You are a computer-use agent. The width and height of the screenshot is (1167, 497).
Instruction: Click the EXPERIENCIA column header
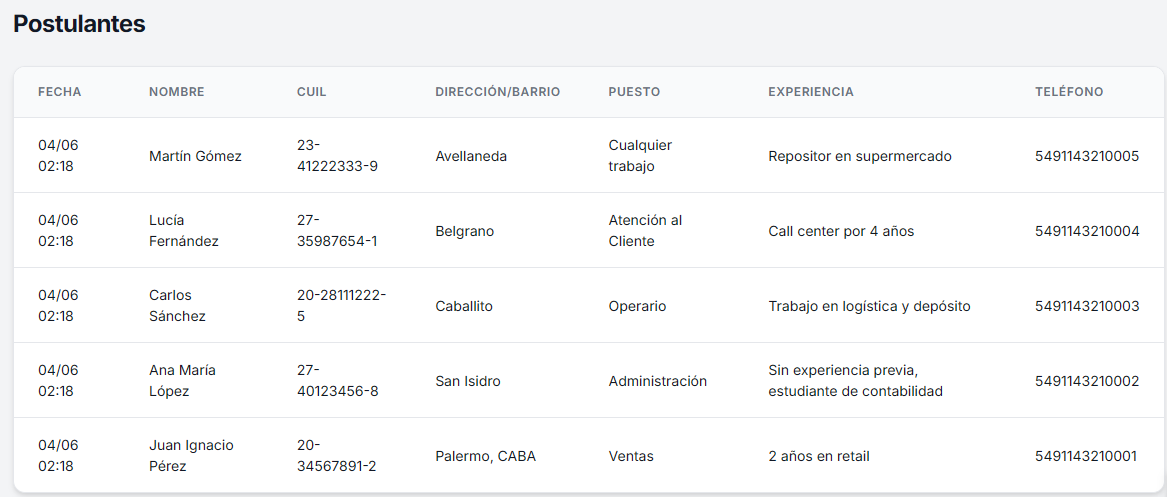(810, 92)
